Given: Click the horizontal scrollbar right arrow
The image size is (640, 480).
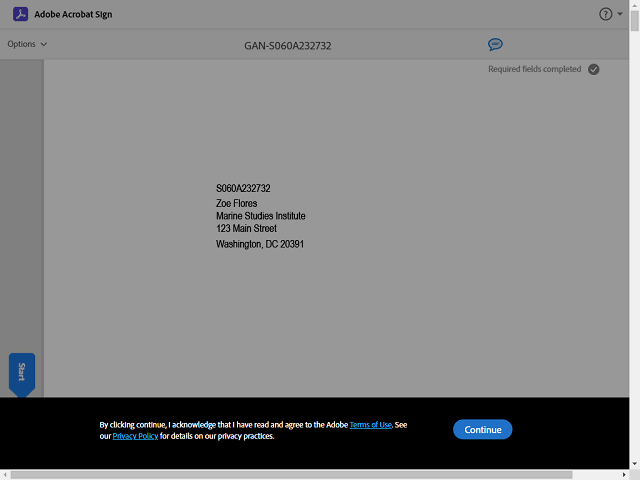Looking at the screenshot, I should [624, 475].
